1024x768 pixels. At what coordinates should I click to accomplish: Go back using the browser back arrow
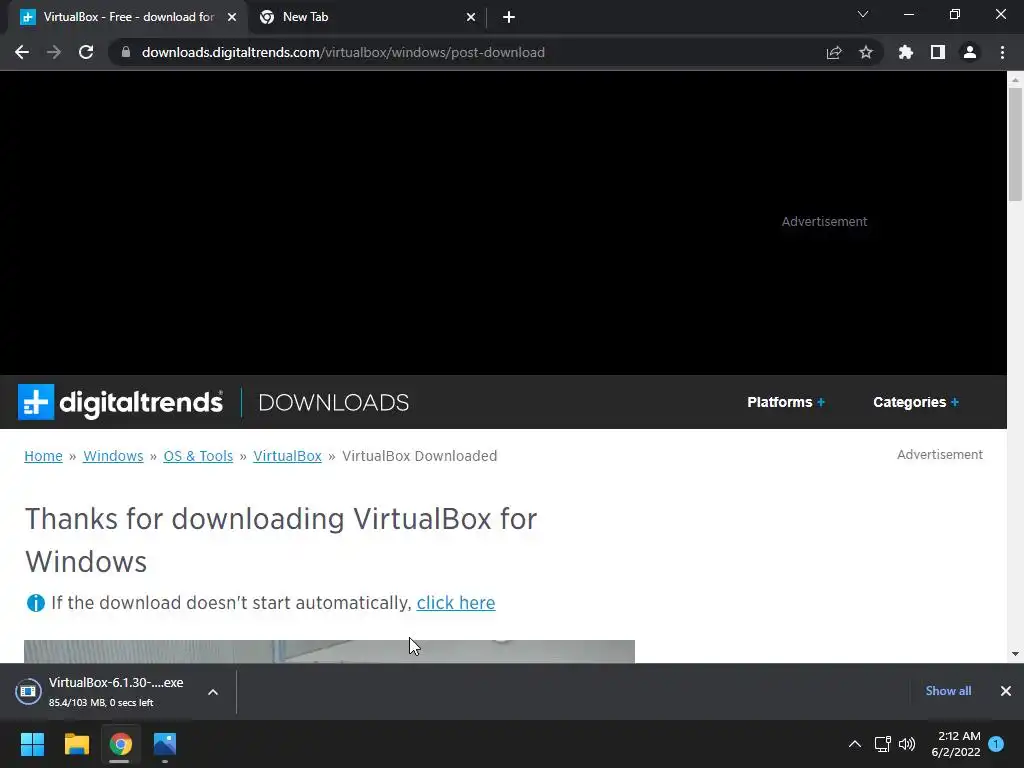pyautogui.click(x=22, y=52)
